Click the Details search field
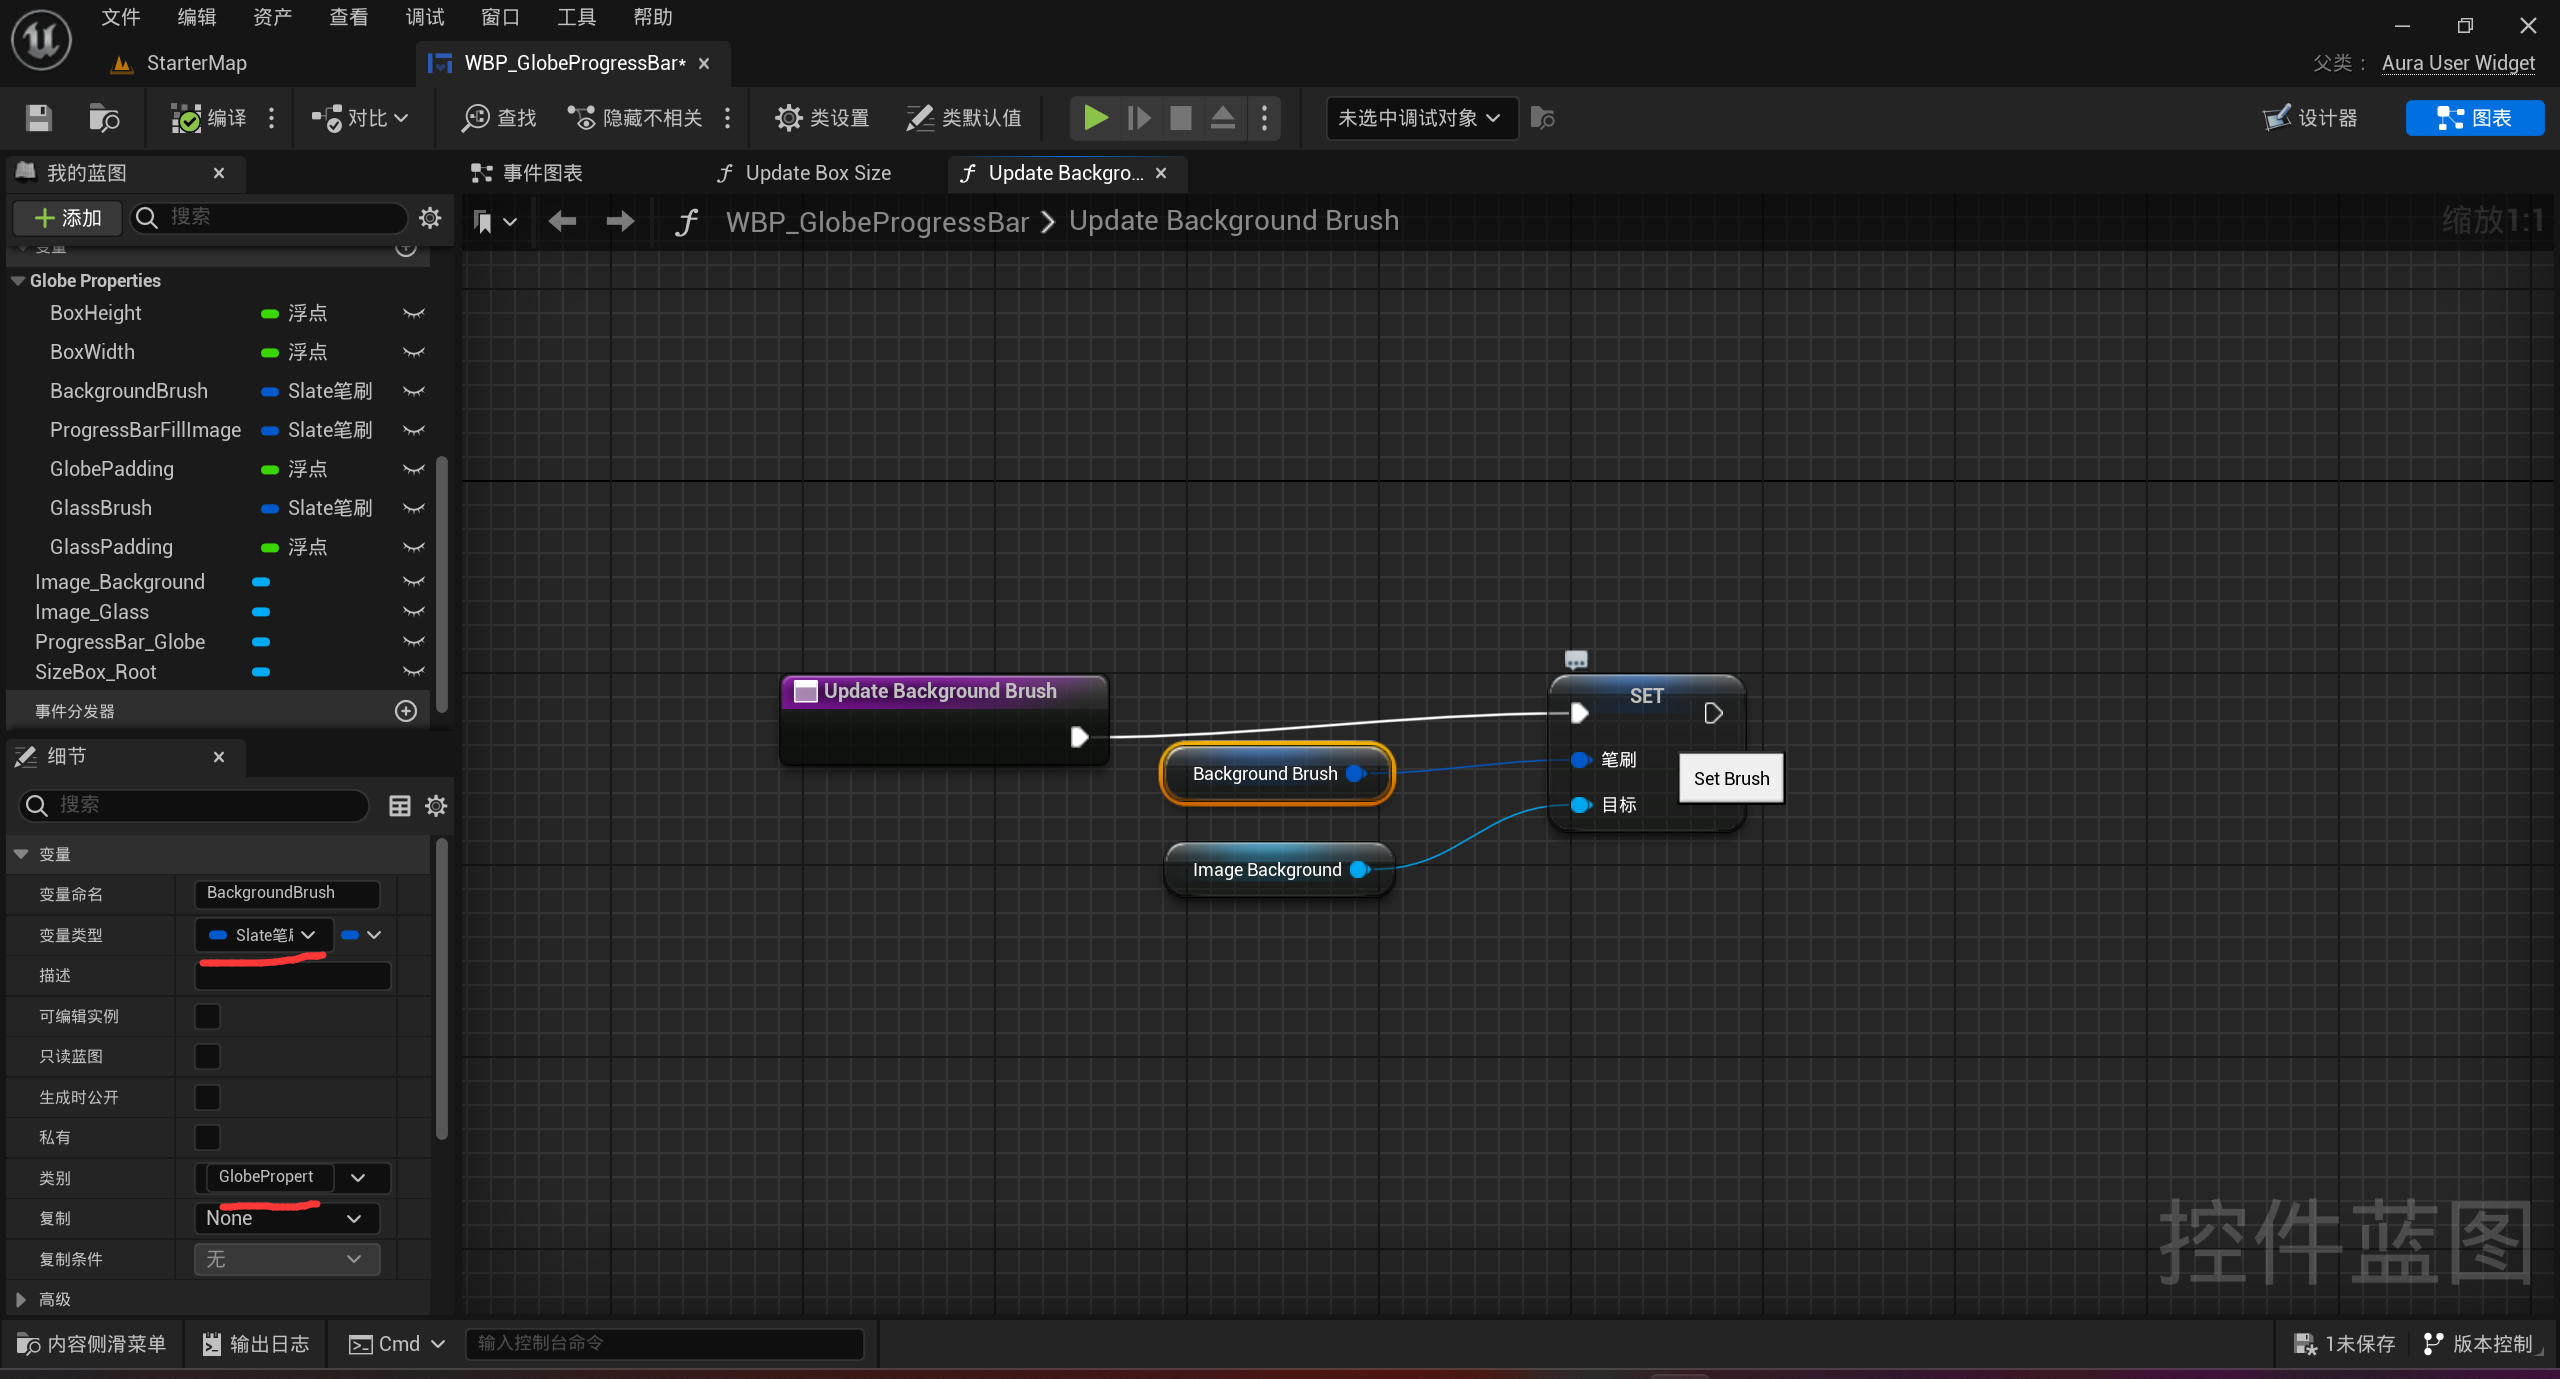 [194, 805]
